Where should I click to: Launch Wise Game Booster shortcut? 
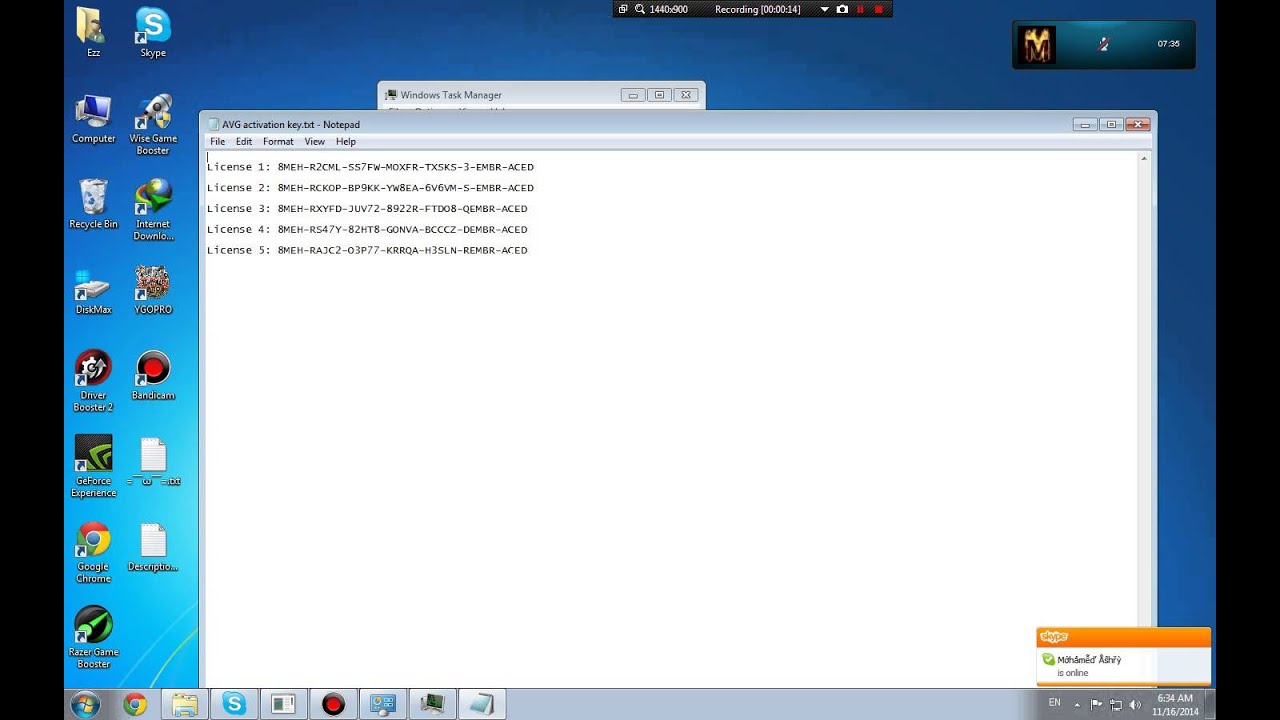click(153, 124)
